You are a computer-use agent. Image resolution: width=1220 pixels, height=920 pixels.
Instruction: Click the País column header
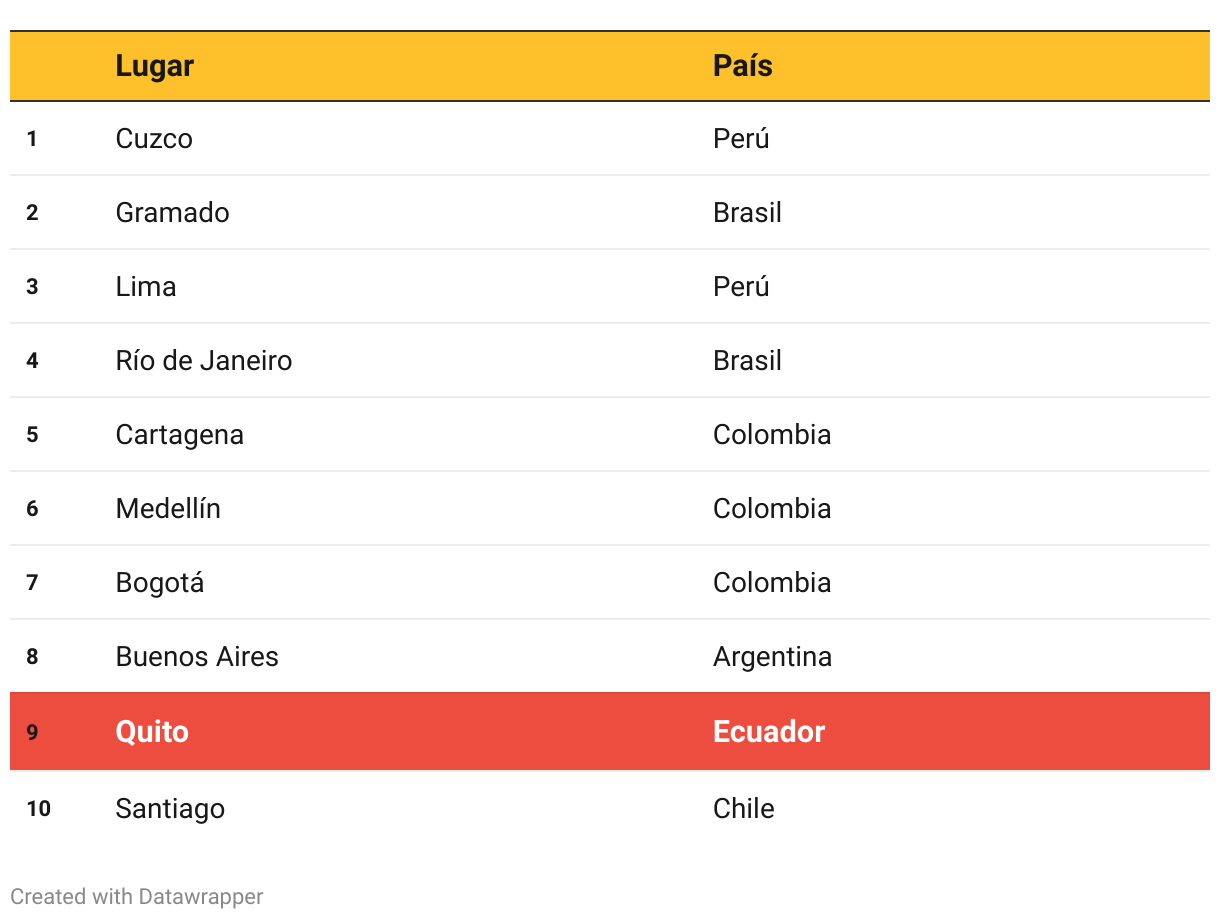tap(743, 66)
